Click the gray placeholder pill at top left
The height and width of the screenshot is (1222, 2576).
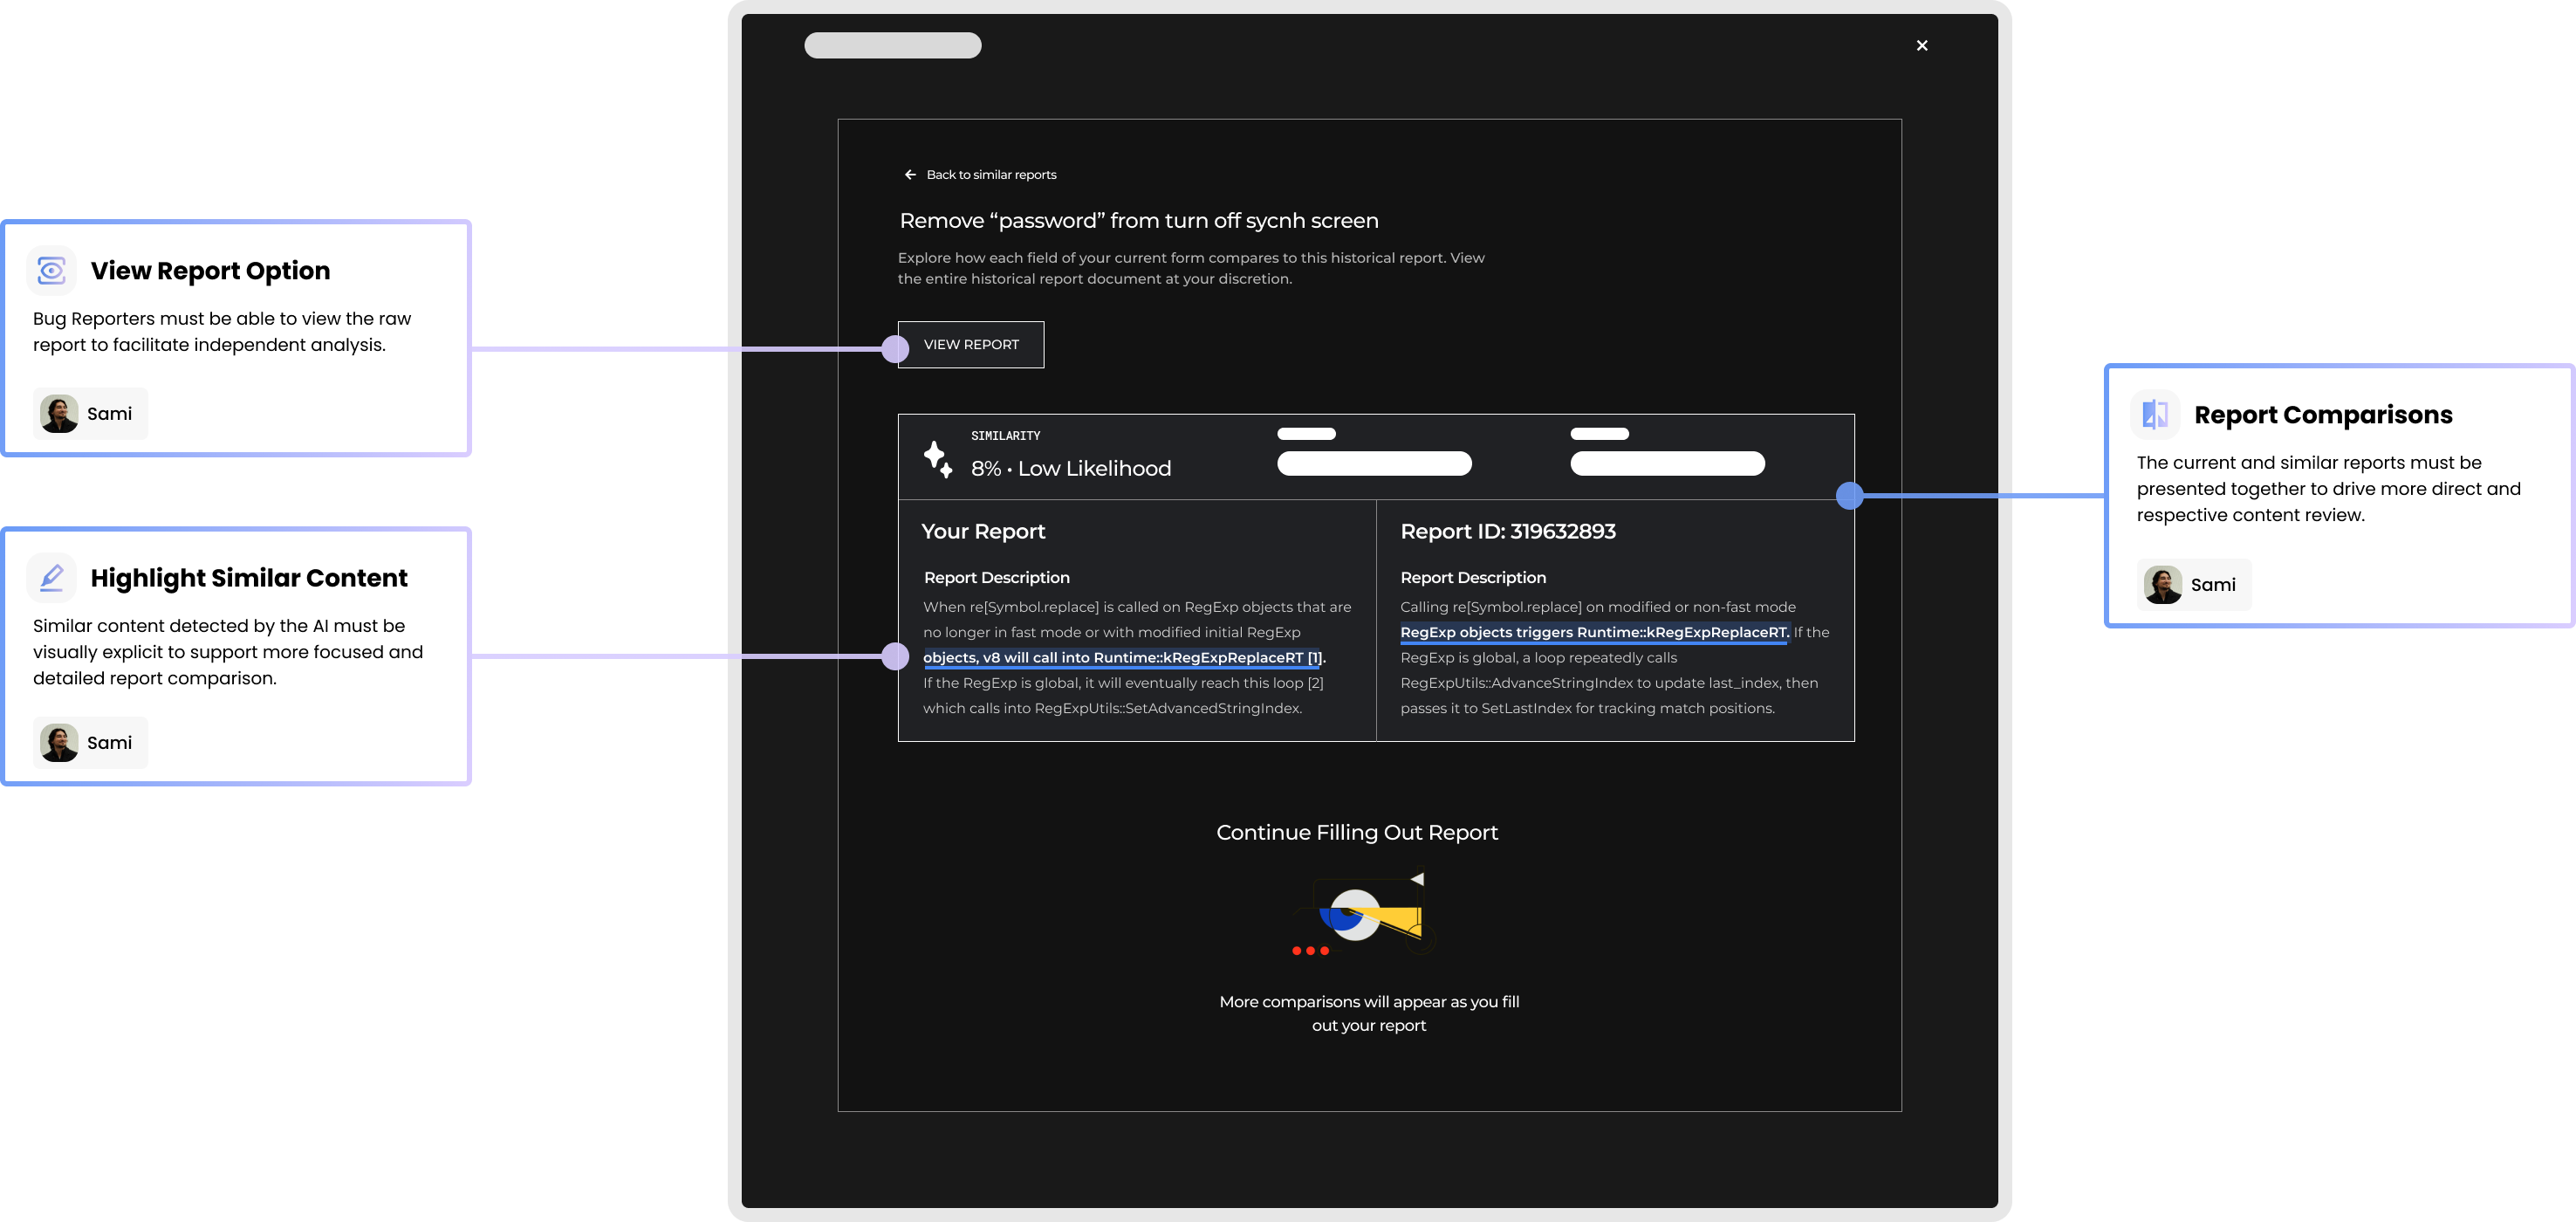pos(892,46)
